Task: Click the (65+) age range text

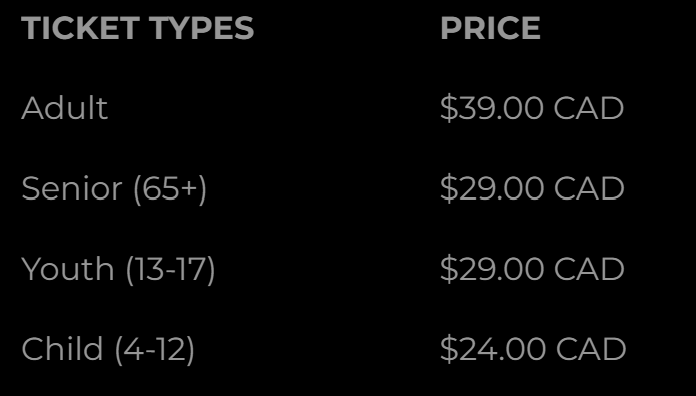Action: click(170, 190)
